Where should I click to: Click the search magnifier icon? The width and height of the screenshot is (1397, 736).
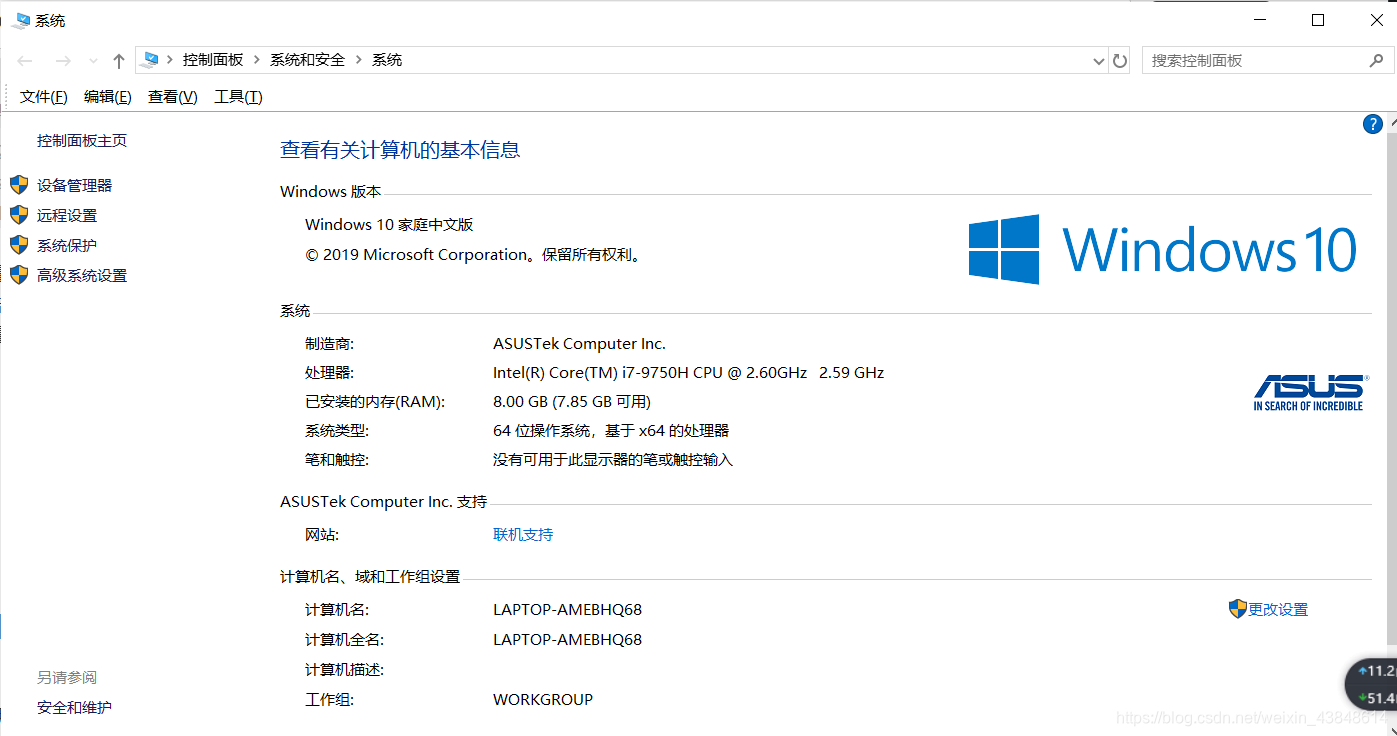(1377, 60)
